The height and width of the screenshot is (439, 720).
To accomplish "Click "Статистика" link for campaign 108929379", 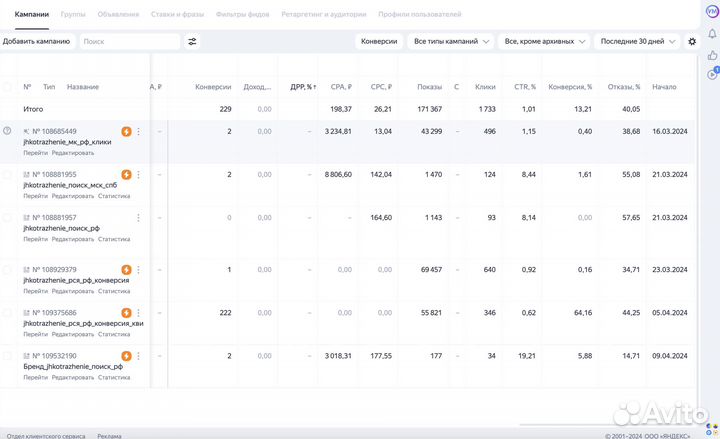I will coord(114,293).
